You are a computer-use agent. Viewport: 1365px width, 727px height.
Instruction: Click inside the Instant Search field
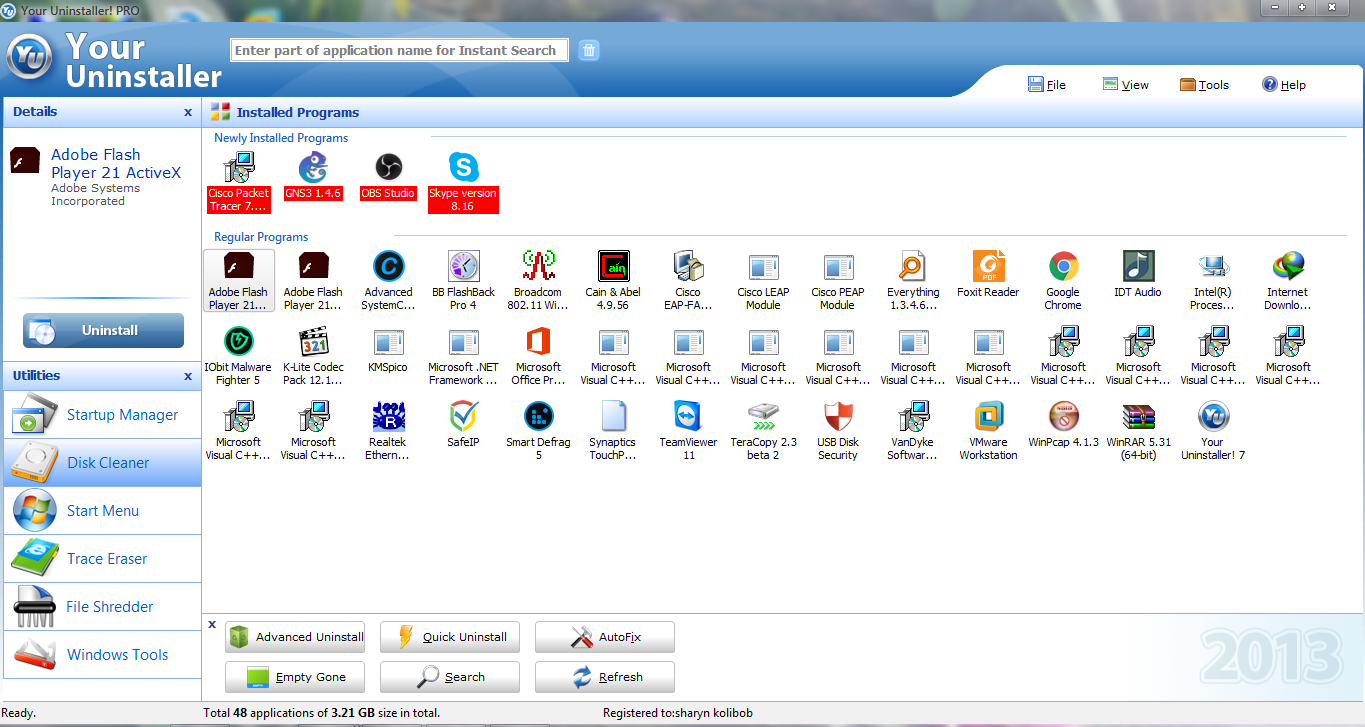[x=398, y=50]
